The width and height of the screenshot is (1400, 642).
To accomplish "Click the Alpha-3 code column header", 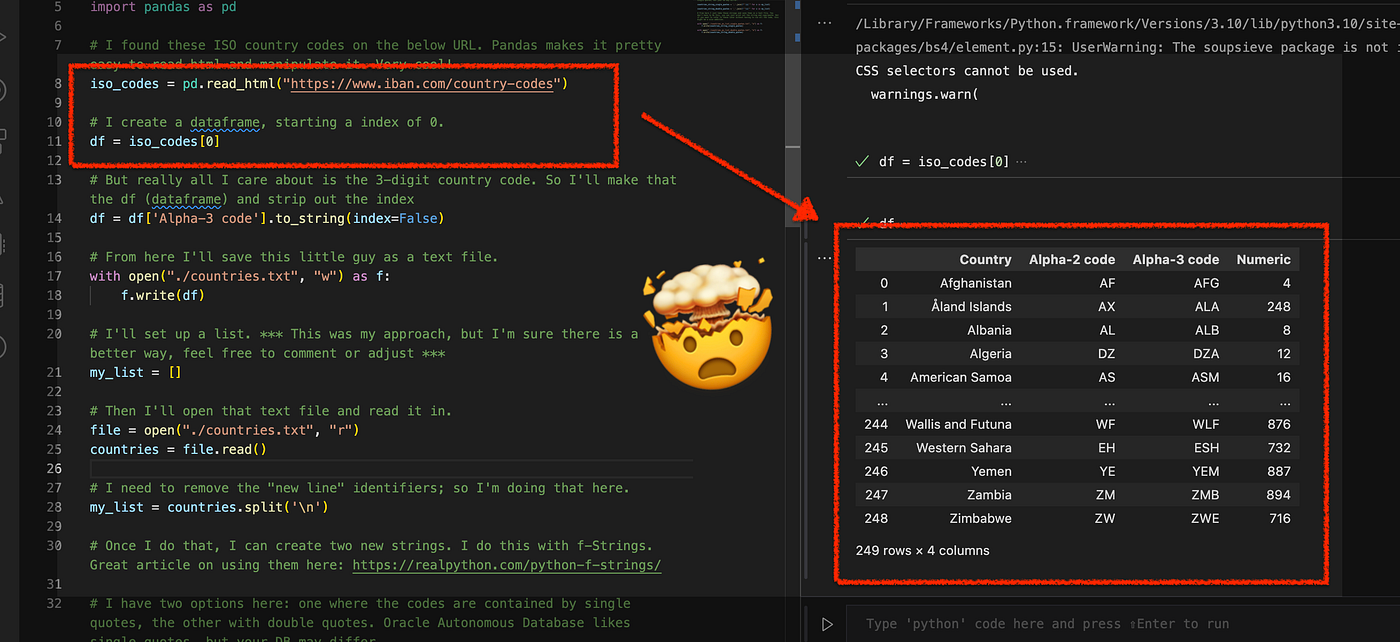I will tap(1176, 259).
